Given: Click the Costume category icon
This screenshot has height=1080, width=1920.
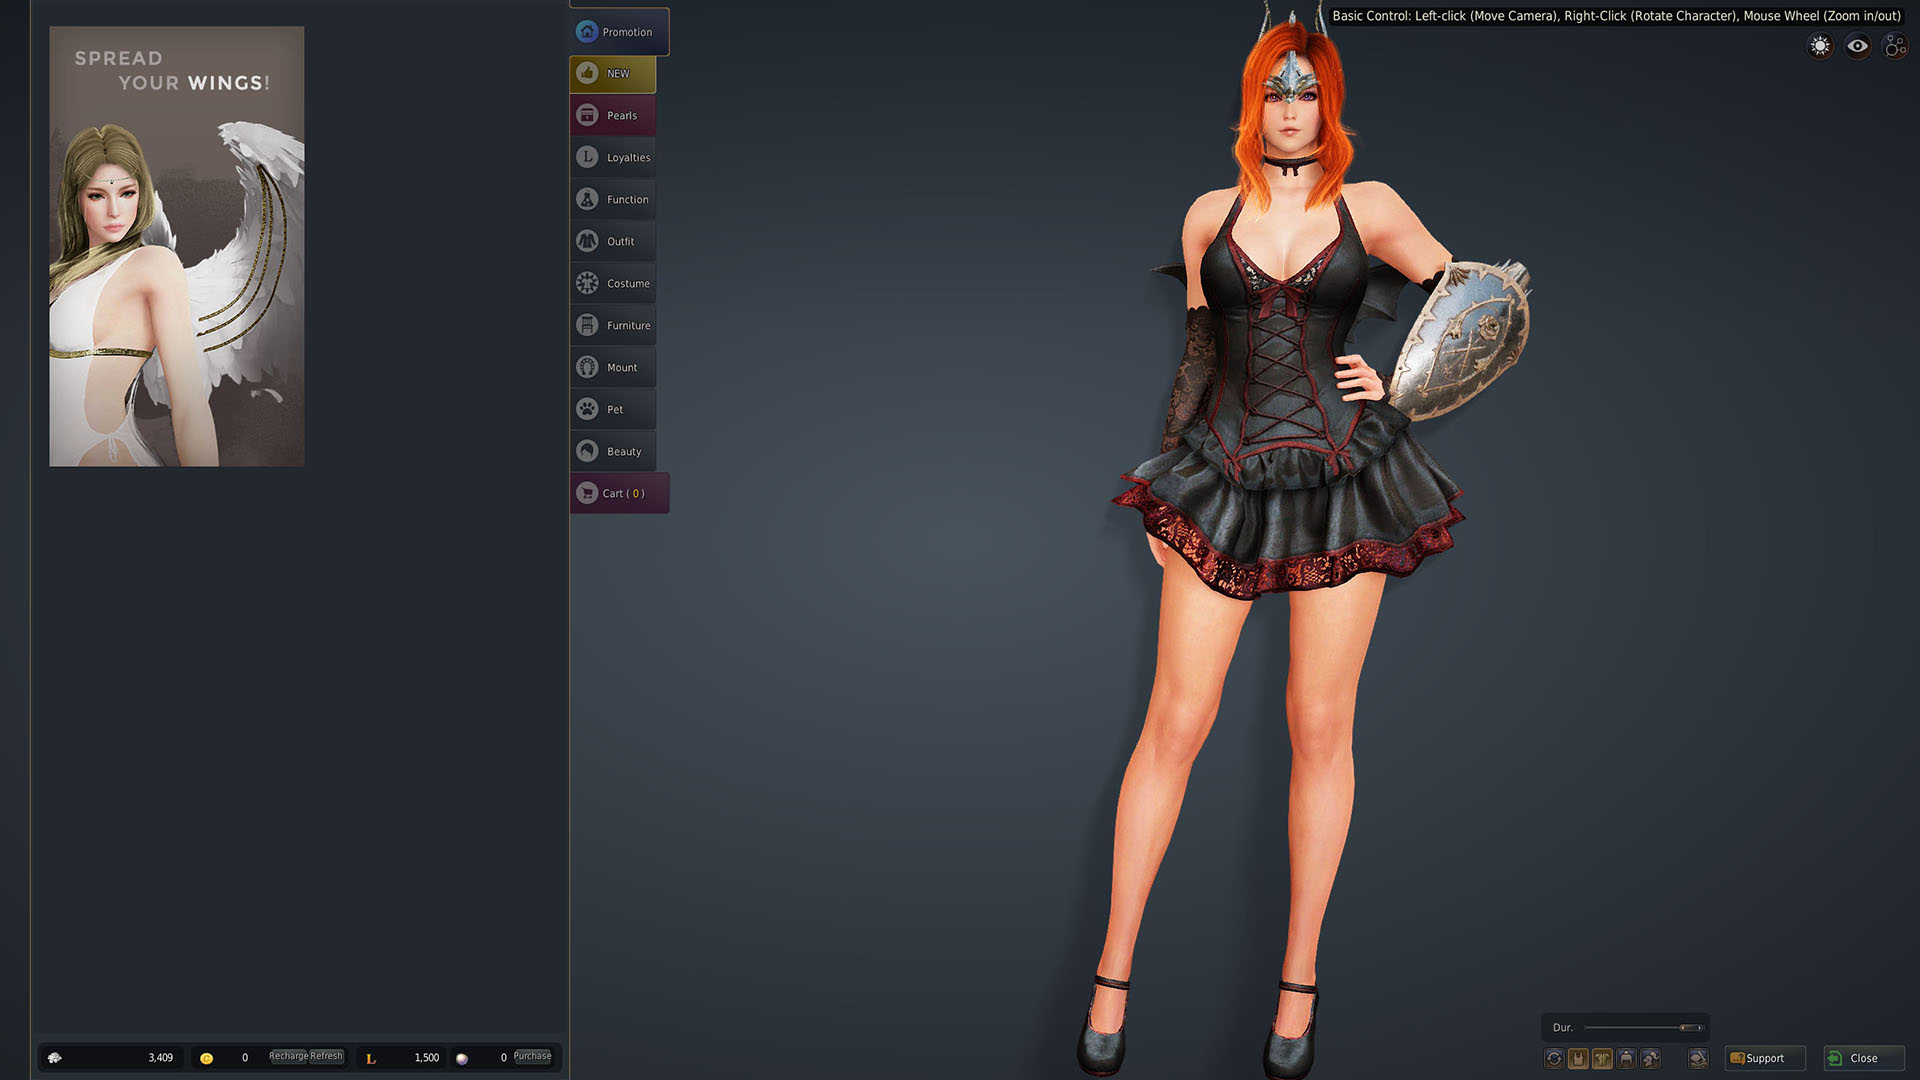Looking at the screenshot, I should tap(587, 283).
